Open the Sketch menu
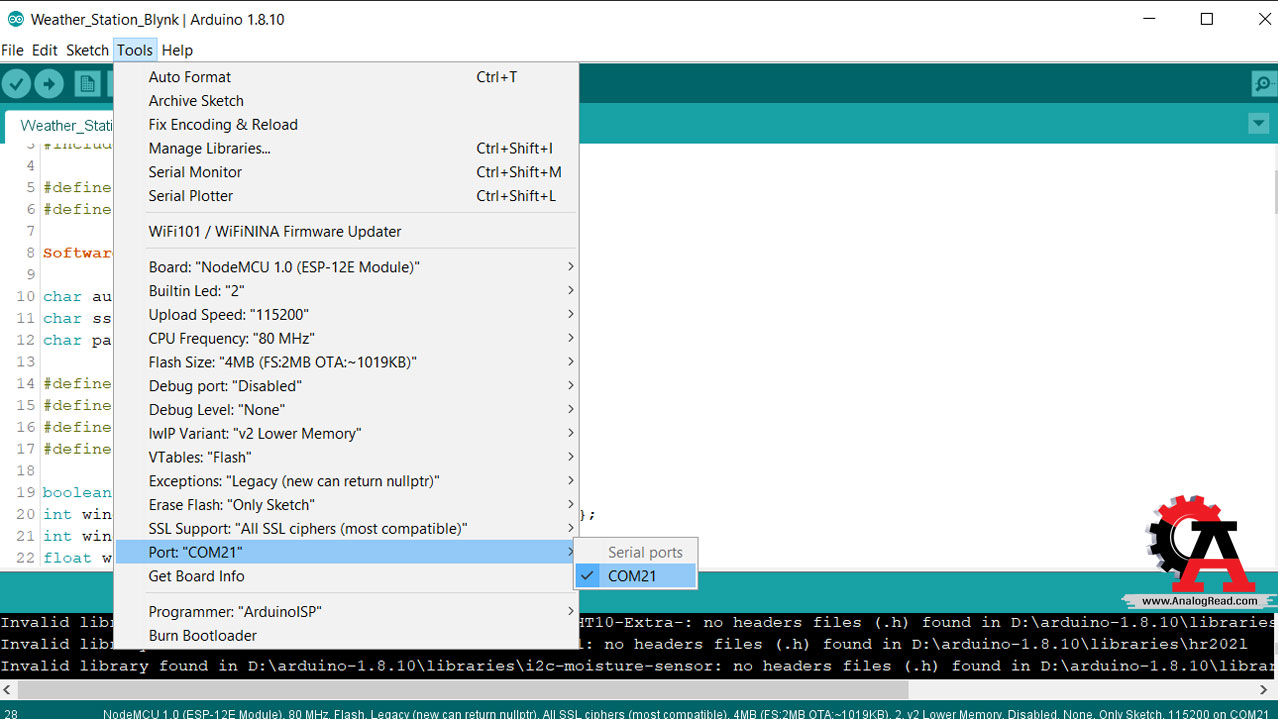The width and height of the screenshot is (1278, 720). 87,50
